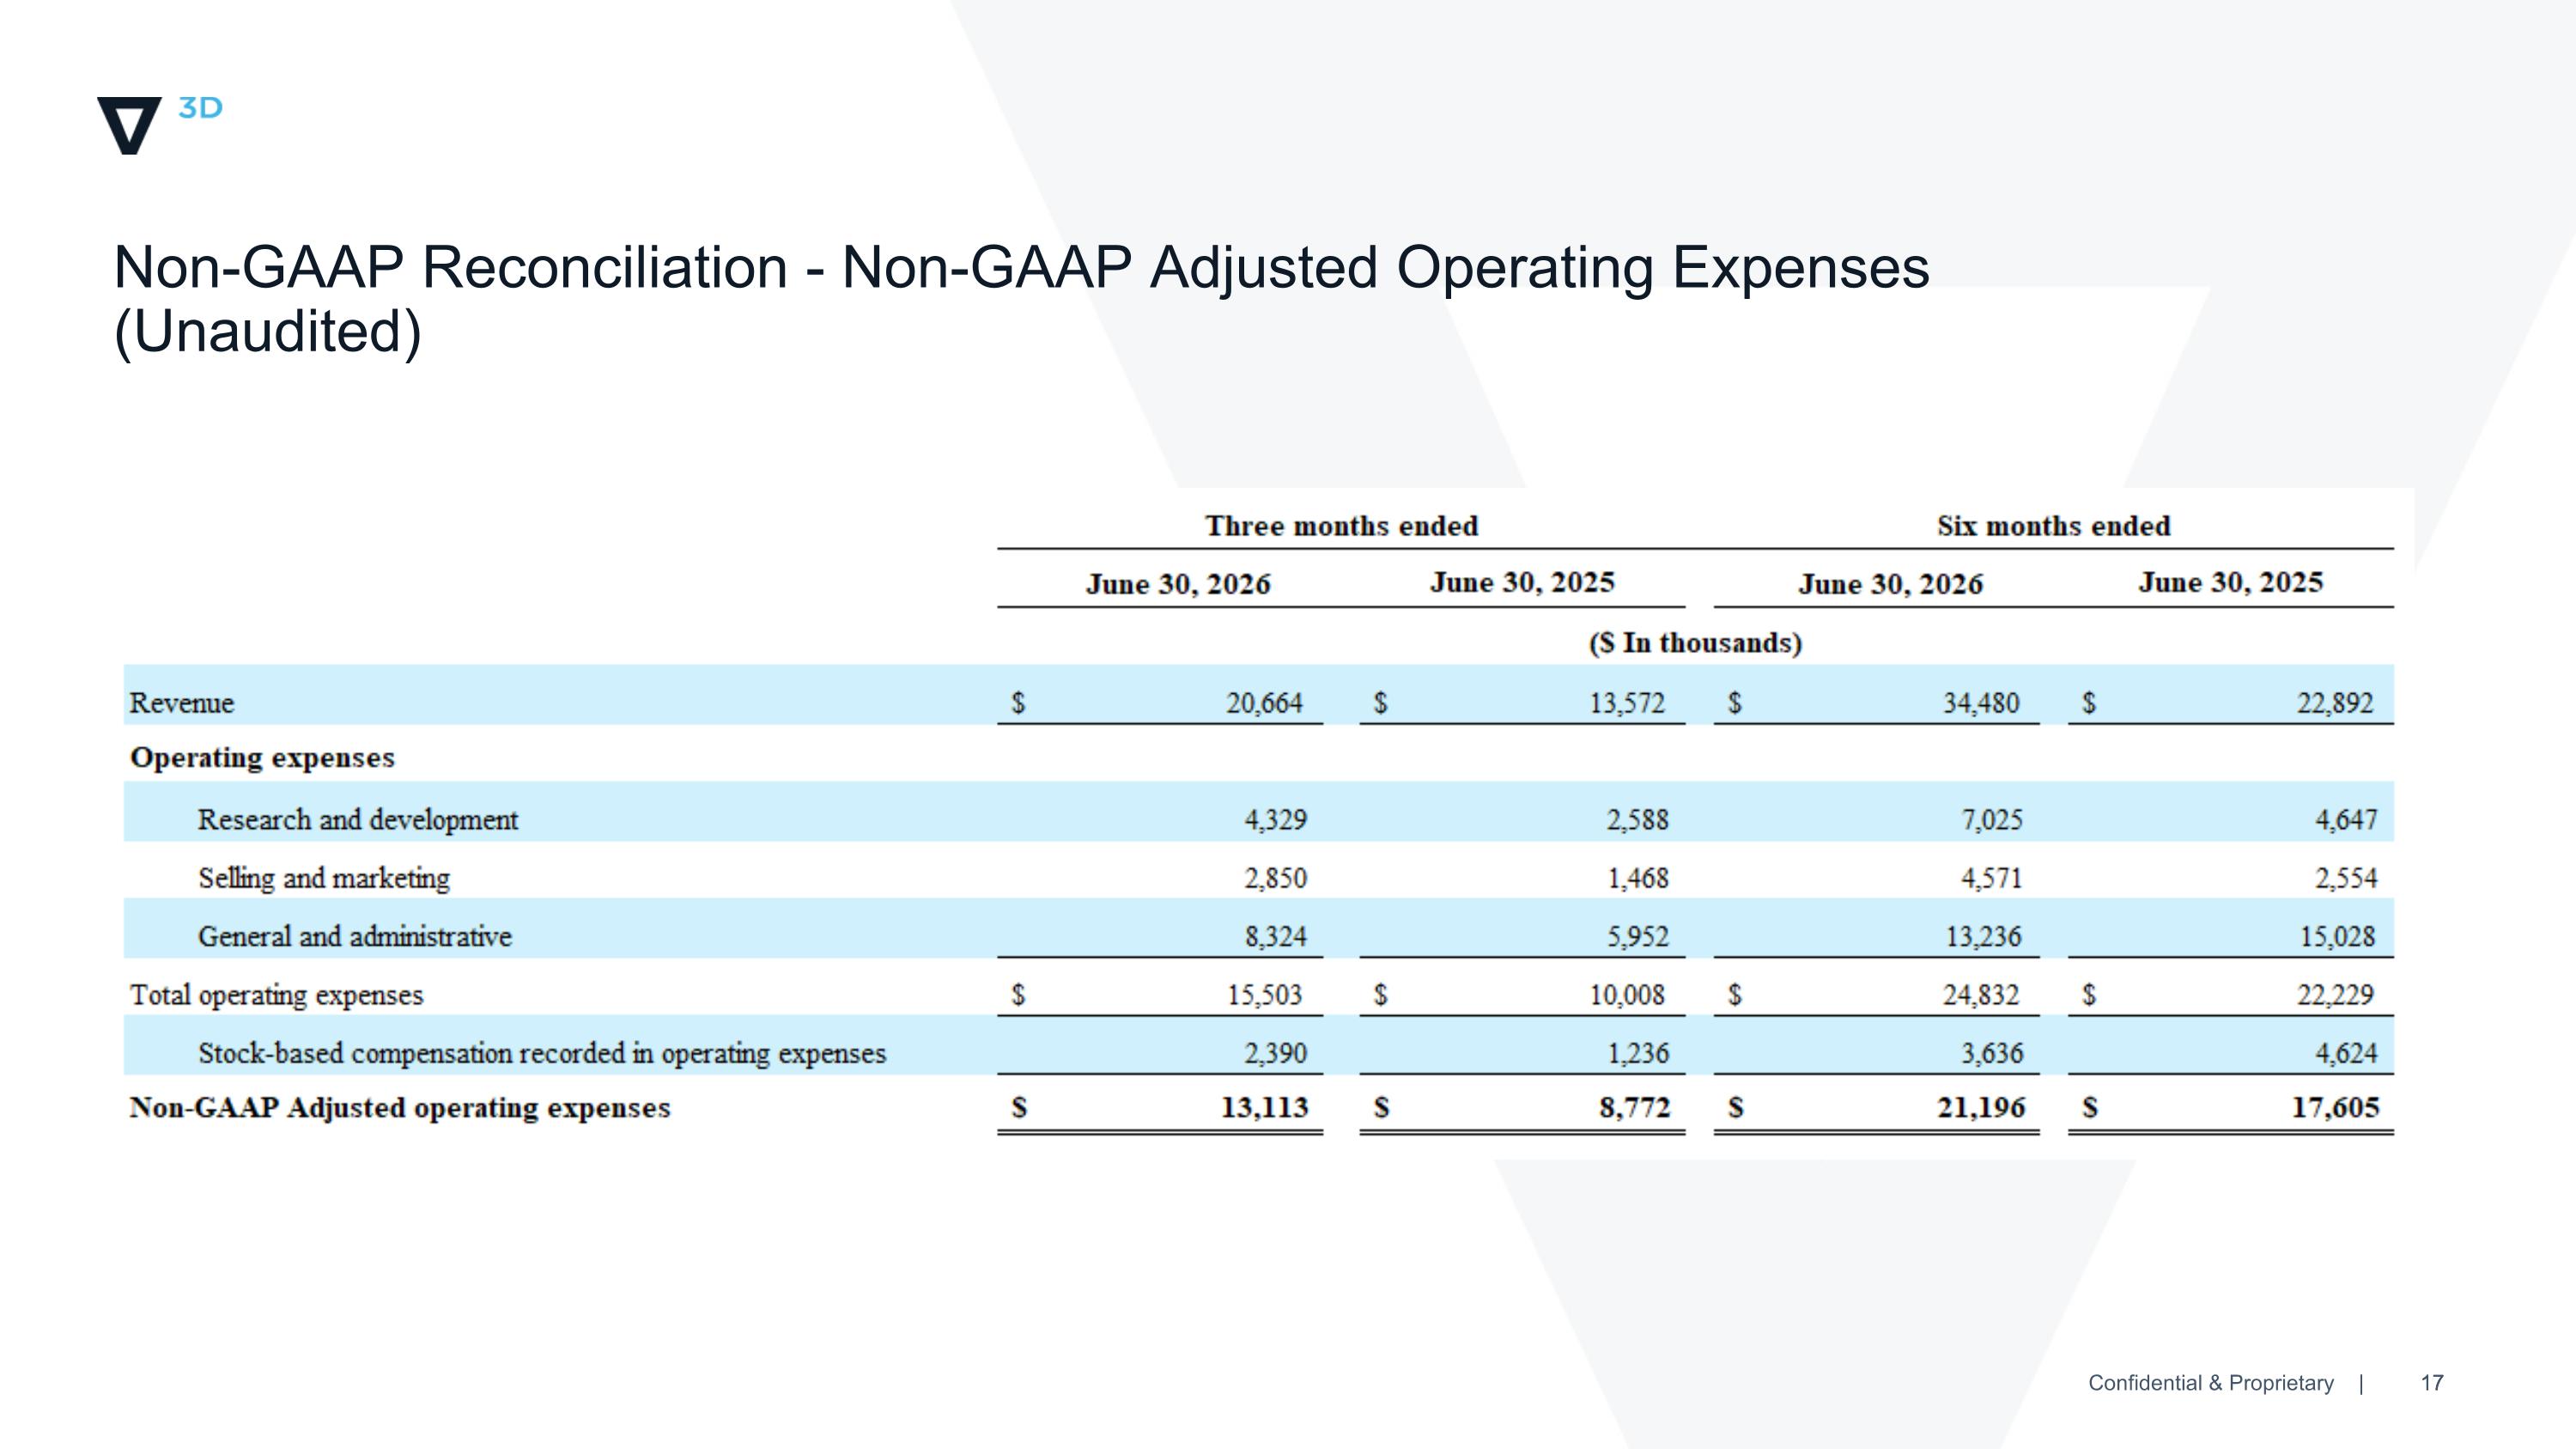Click the research and development value 4,329
Viewport: 2576px width, 1449px height.
pyautogui.click(x=1275, y=820)
